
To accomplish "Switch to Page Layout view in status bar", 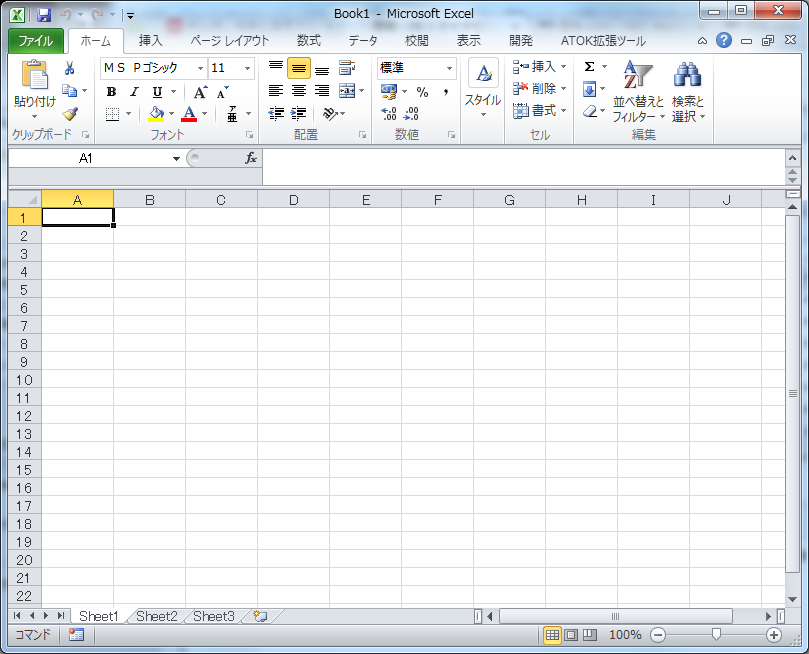I will pyautogui.click(x=571, y=635).
